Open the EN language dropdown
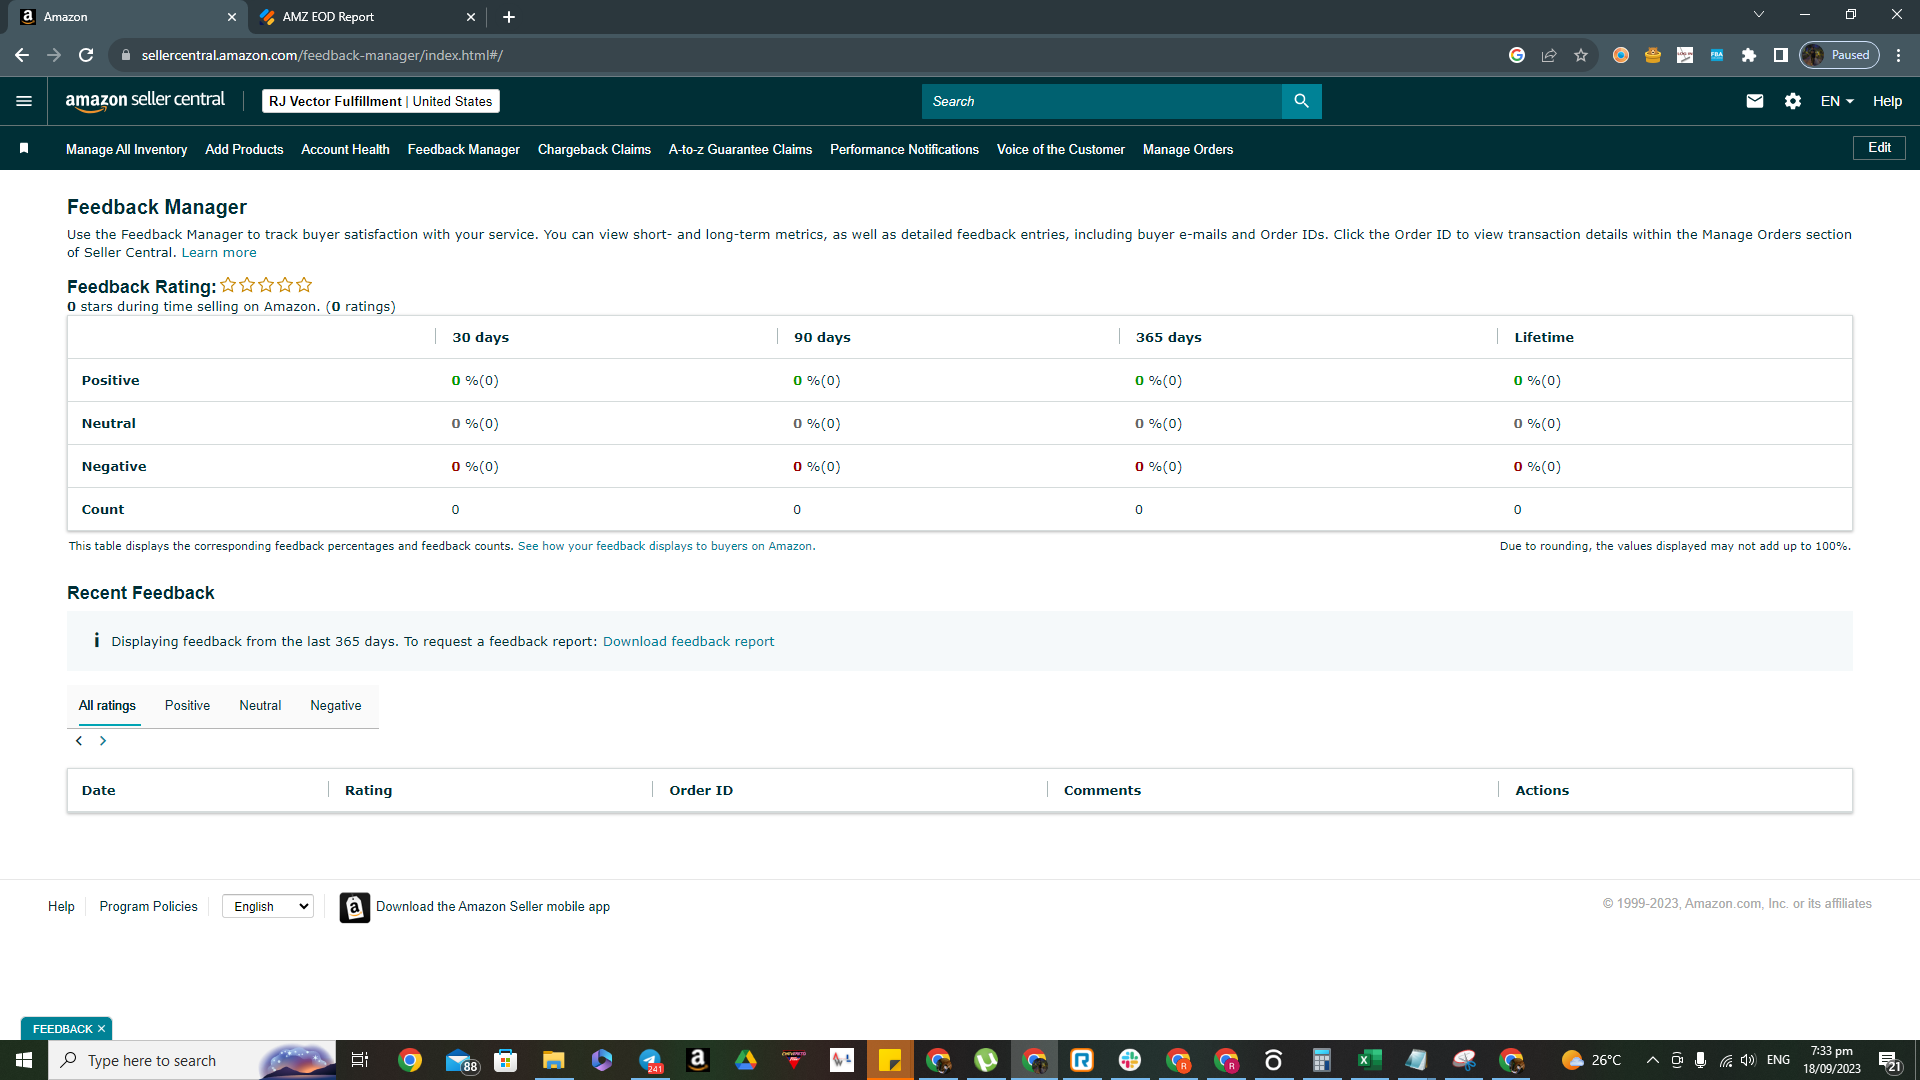Viewport: 1920px width, 1080px height. pos(1837,101)
